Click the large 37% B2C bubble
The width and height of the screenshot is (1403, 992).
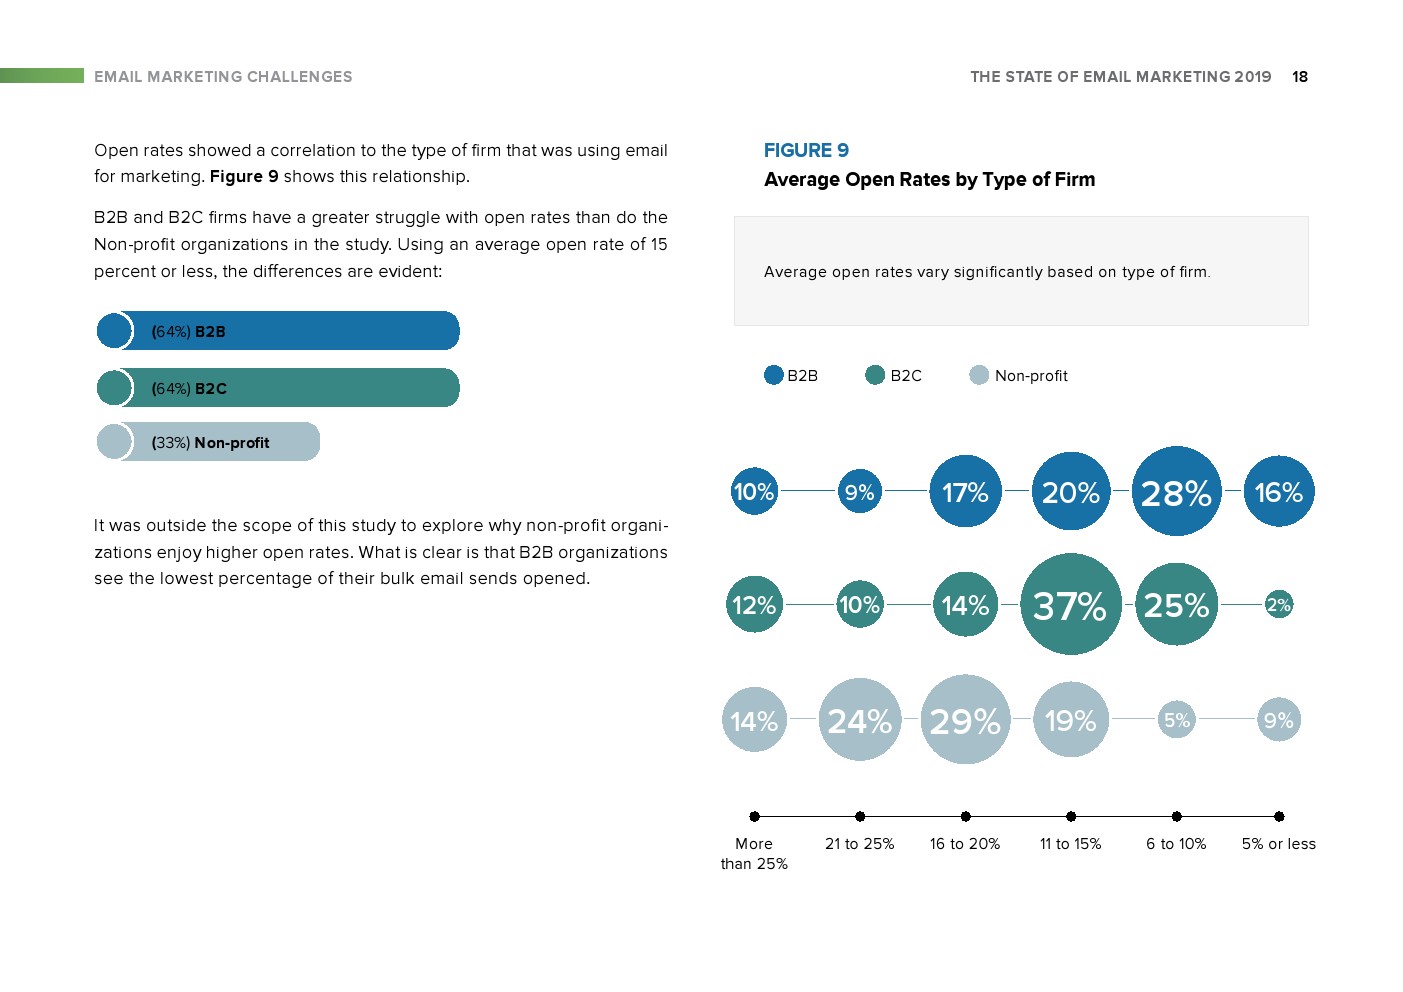[x=1070, y=604]
